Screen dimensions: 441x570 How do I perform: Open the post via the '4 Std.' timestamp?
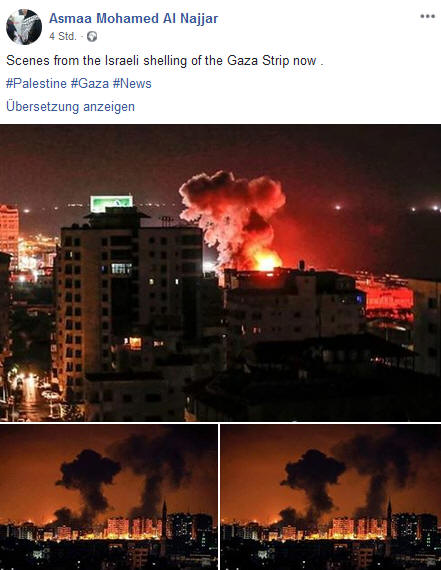(x=63, y=36)
